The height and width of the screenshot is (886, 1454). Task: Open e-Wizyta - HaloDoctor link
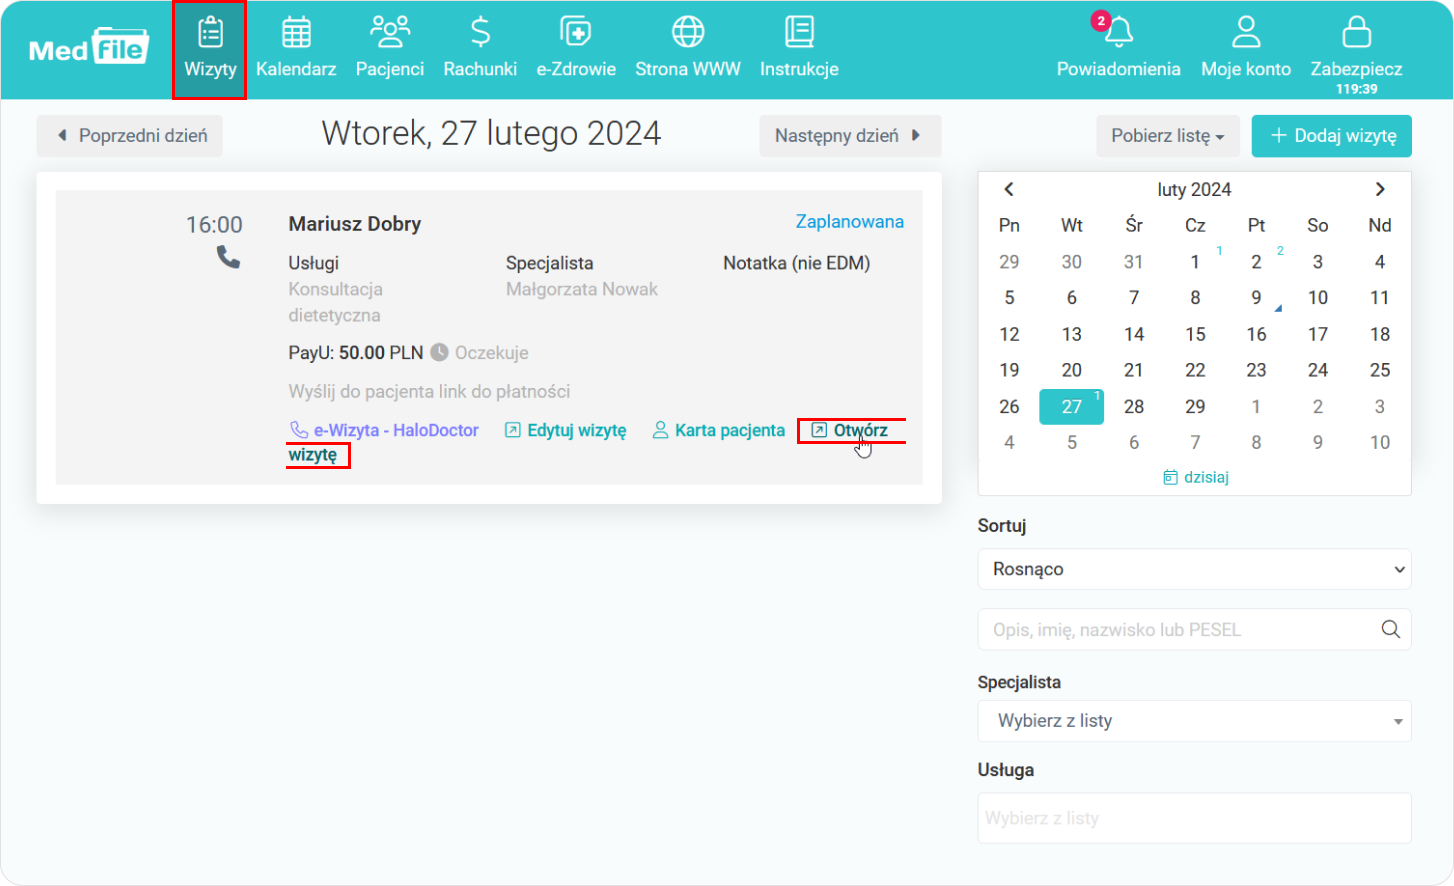pyautogui.click(x=384, y=430)
